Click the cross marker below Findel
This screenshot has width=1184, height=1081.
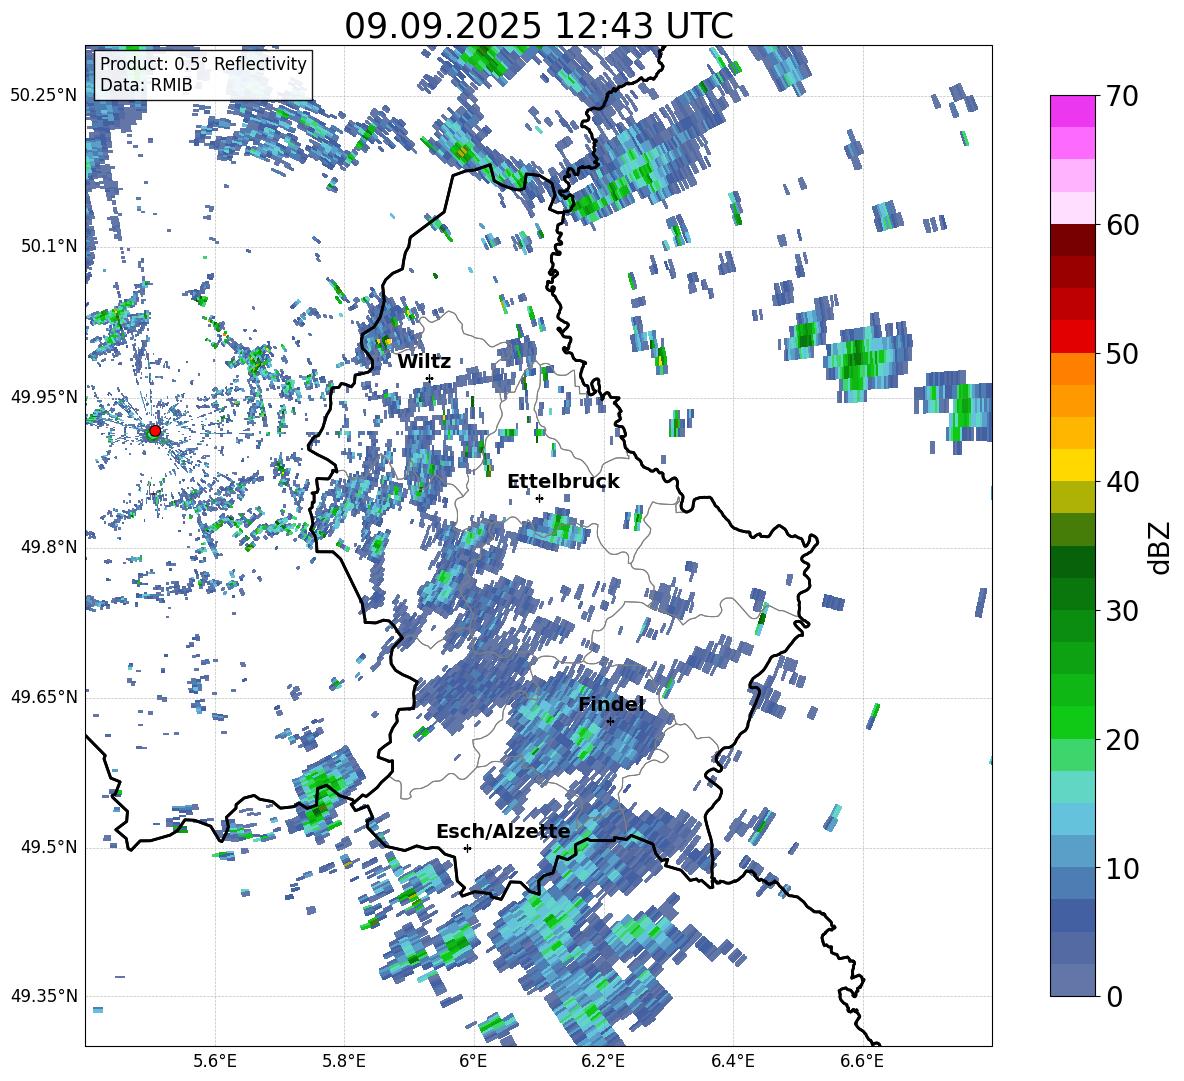coord(610,721)
